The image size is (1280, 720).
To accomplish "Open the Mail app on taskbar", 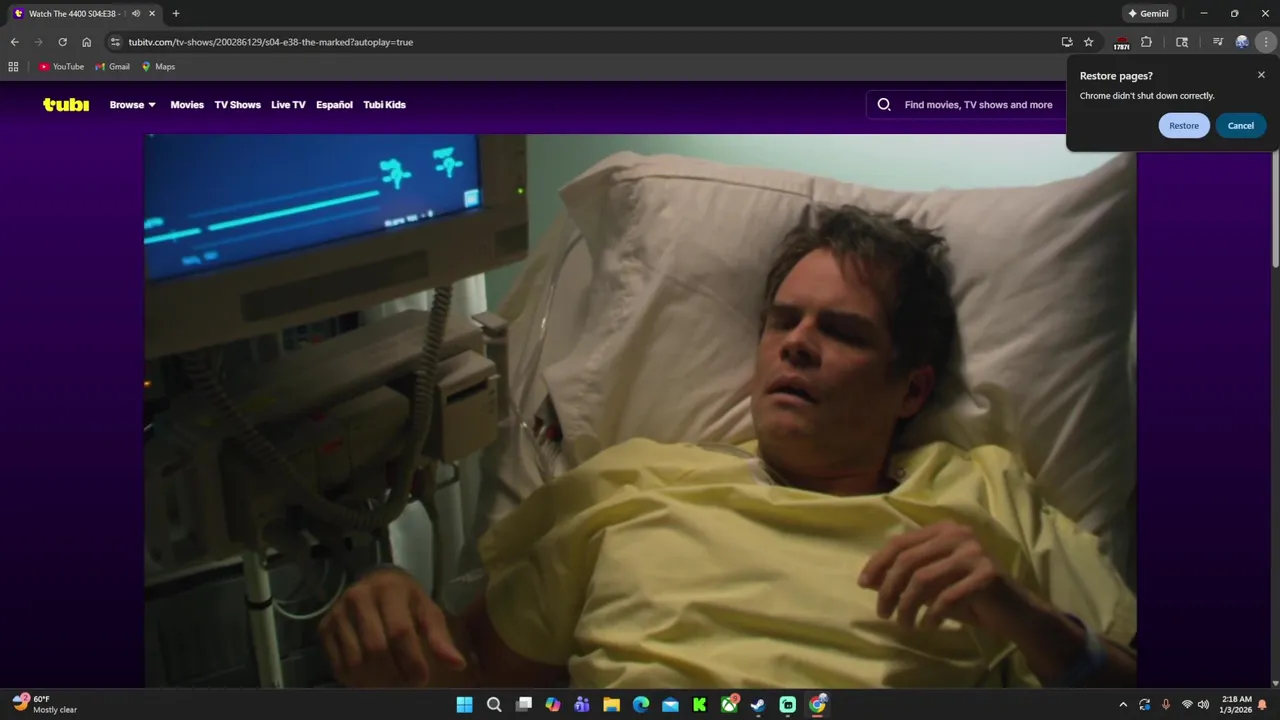I will point(670,705).
